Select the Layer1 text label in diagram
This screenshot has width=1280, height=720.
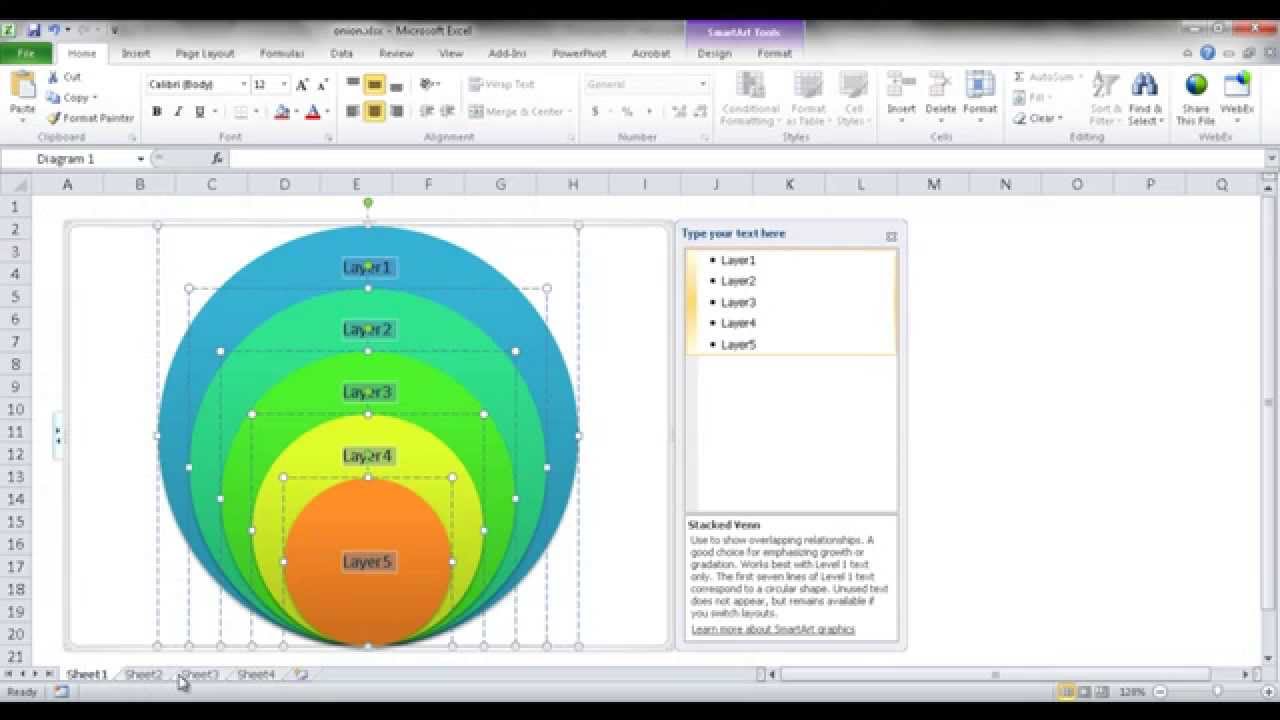(368, 267)
